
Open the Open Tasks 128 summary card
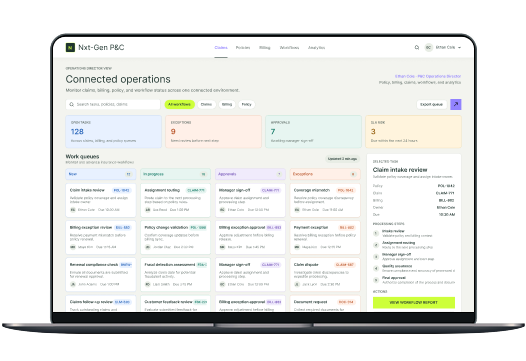[113, 132]
